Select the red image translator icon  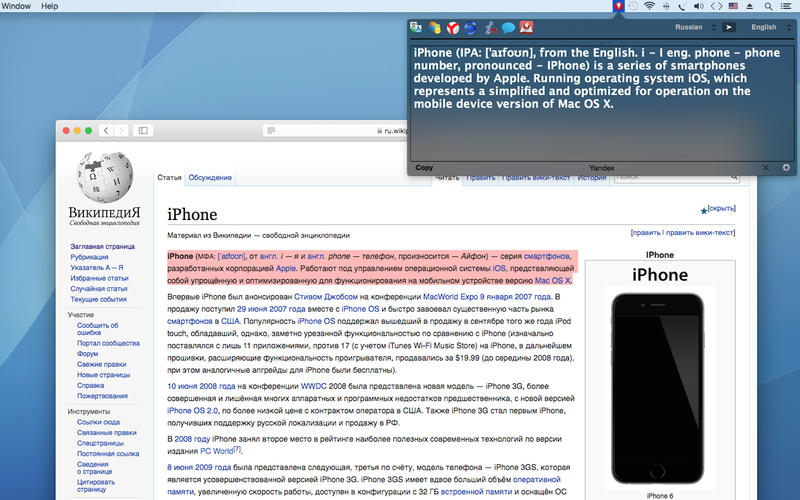[527, 27]
